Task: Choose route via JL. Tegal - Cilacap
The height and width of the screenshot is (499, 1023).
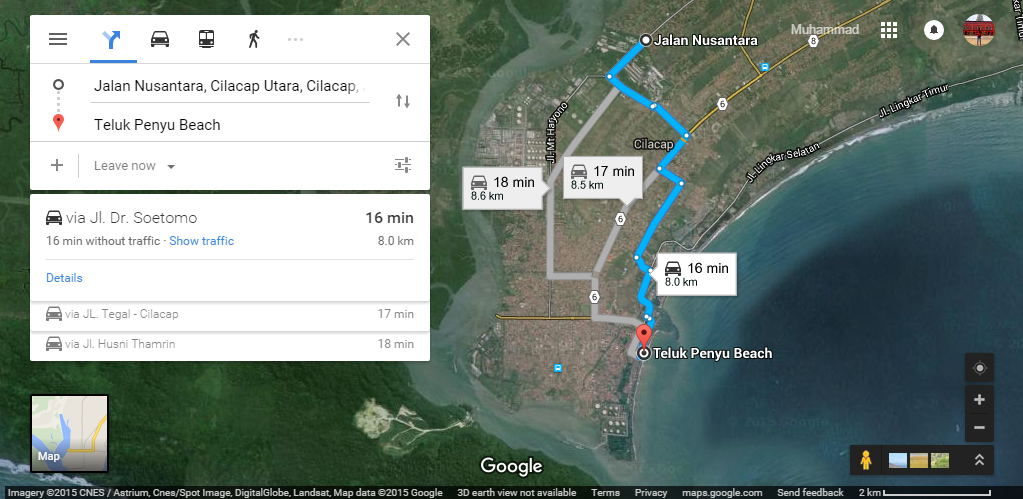Action: click(230, 314)
